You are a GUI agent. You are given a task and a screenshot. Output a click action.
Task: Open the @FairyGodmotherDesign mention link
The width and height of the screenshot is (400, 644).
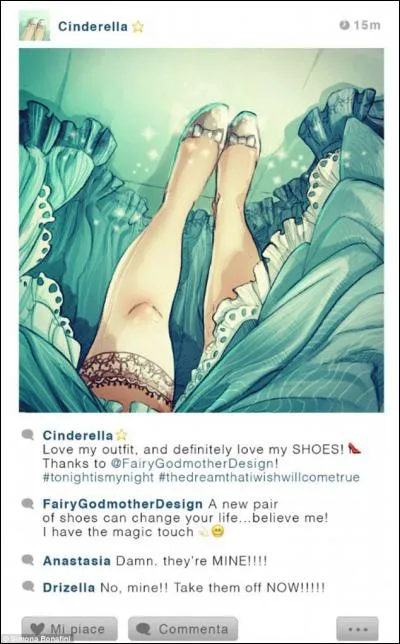click(x=193, y=463)
